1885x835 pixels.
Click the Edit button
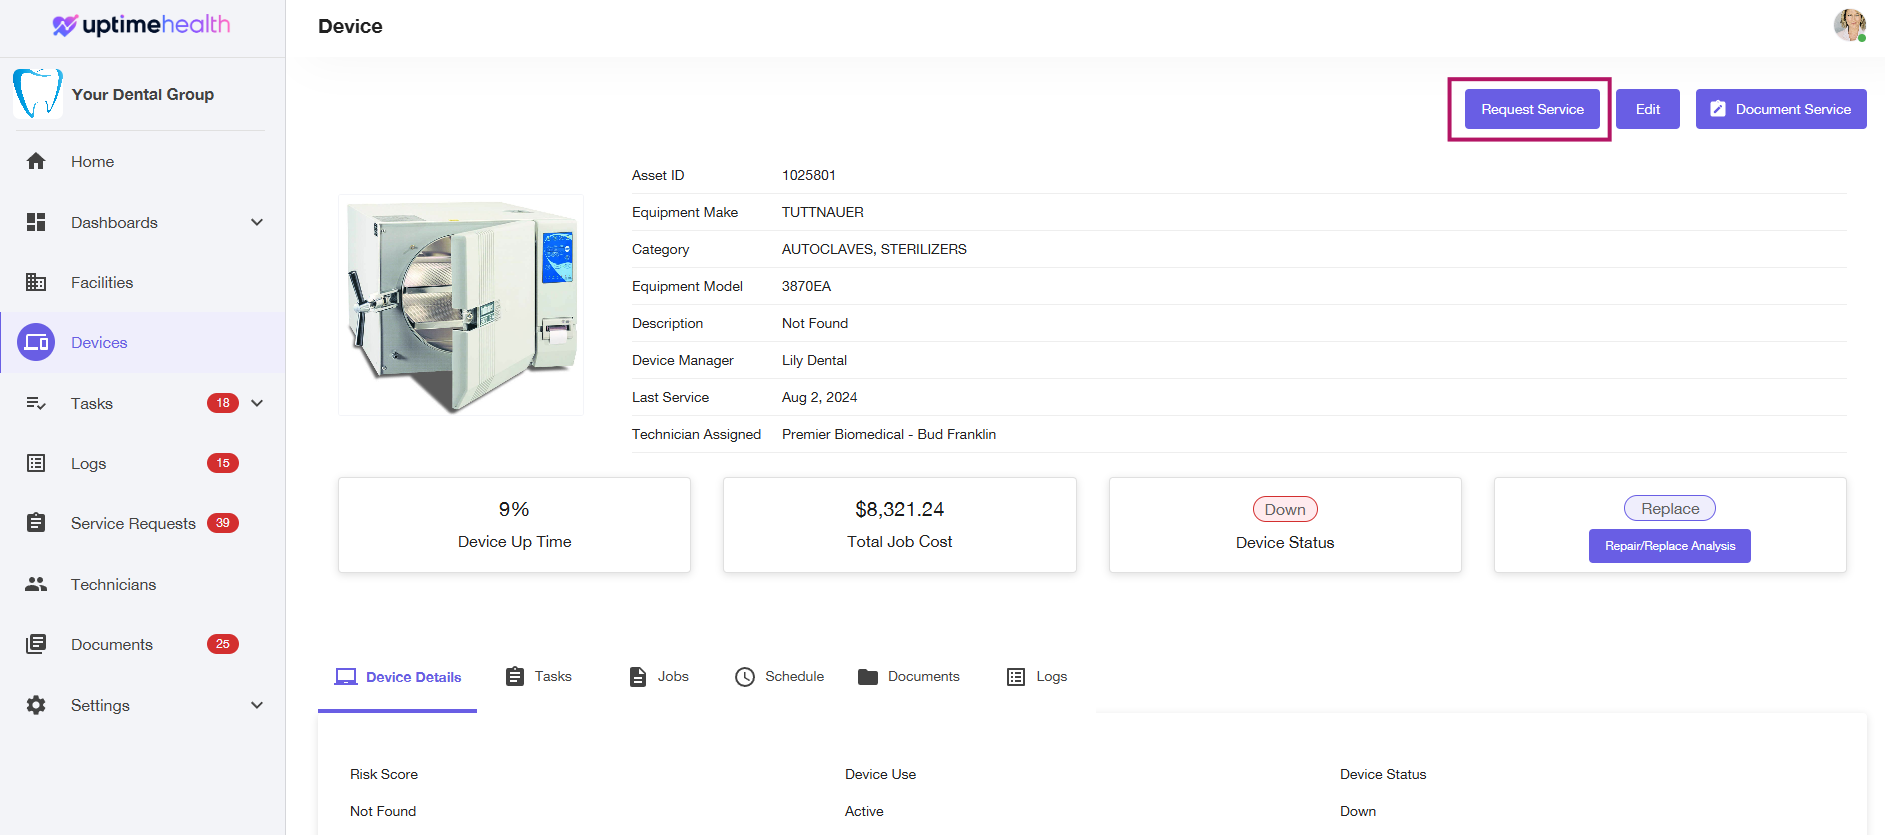click(1647, 109)
